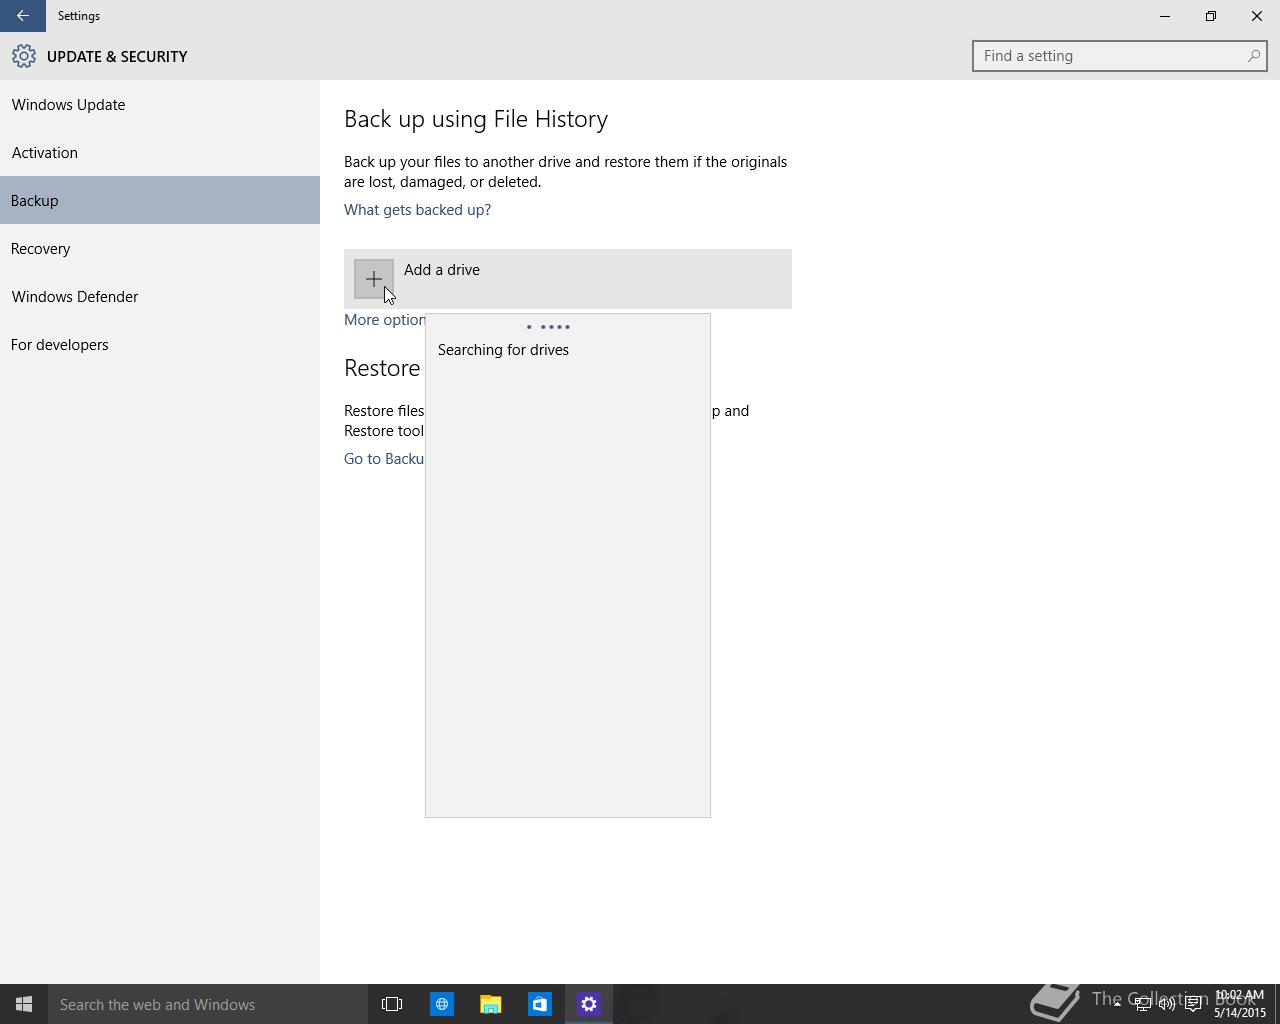Go back with the Settings back arrow

22,16
